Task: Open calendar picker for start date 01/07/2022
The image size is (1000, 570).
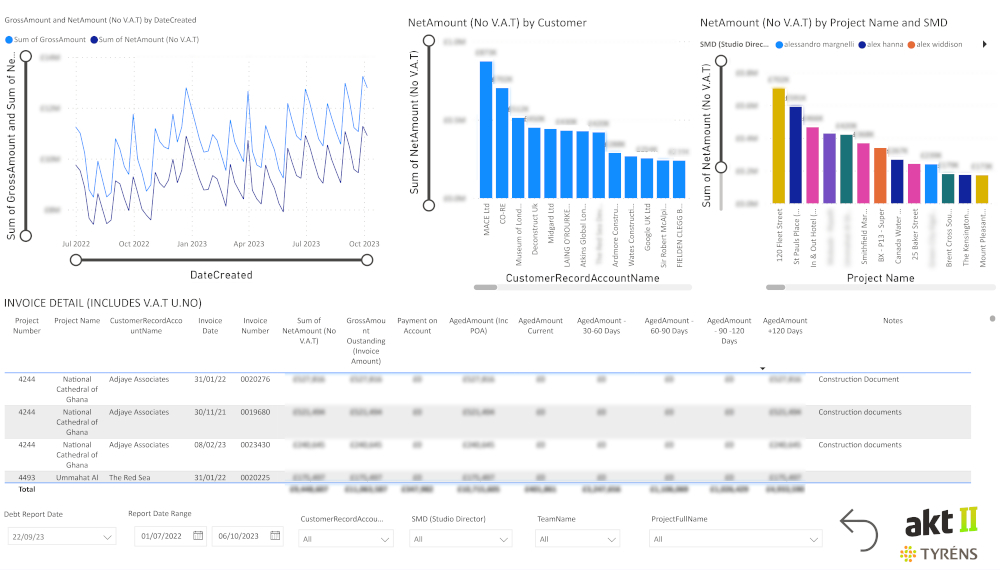Action: (x=198, y=536)
